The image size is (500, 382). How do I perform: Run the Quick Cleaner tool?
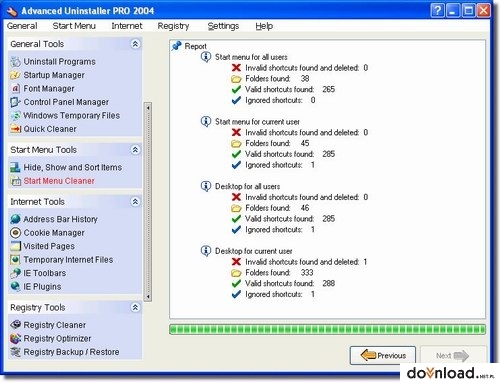pyautogui.click(x=50, y=129)
